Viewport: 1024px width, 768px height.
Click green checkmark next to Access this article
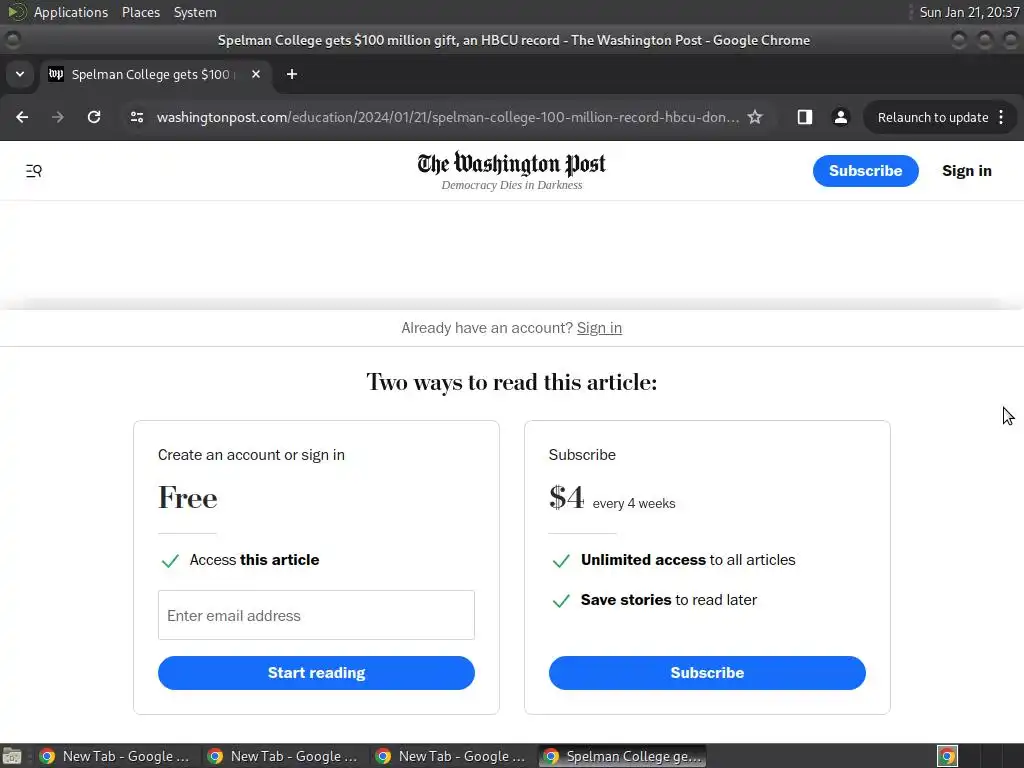pos(170,560)
